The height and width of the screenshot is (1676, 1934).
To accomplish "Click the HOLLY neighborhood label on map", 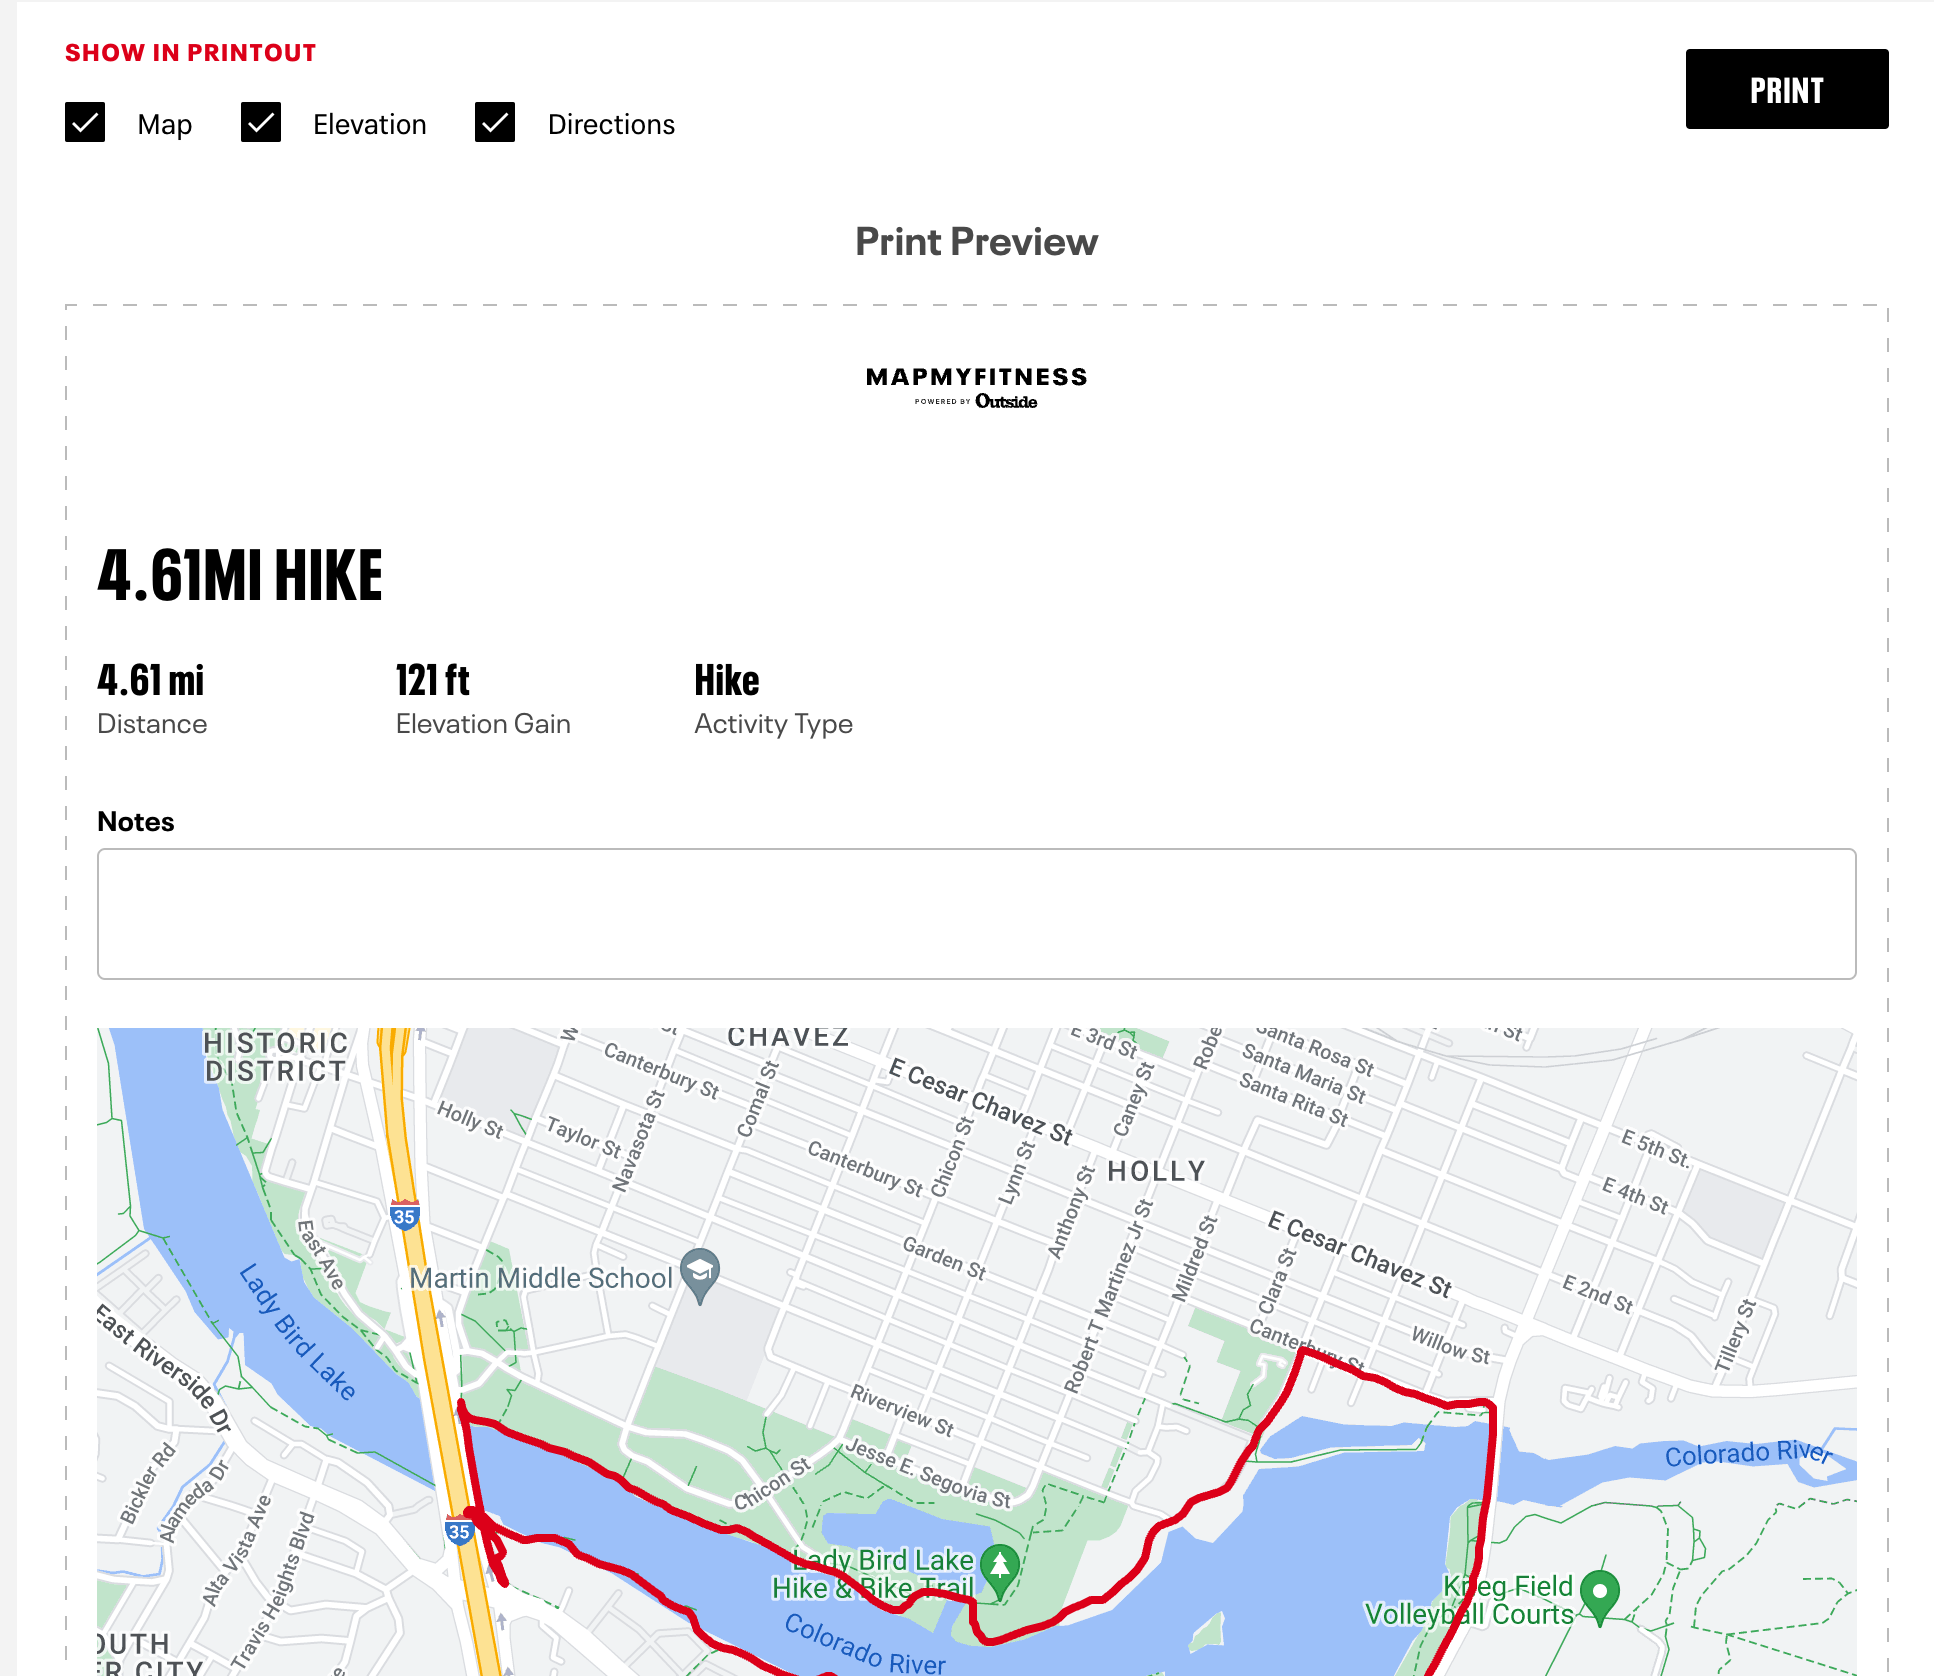I will pos(1156,1171).
